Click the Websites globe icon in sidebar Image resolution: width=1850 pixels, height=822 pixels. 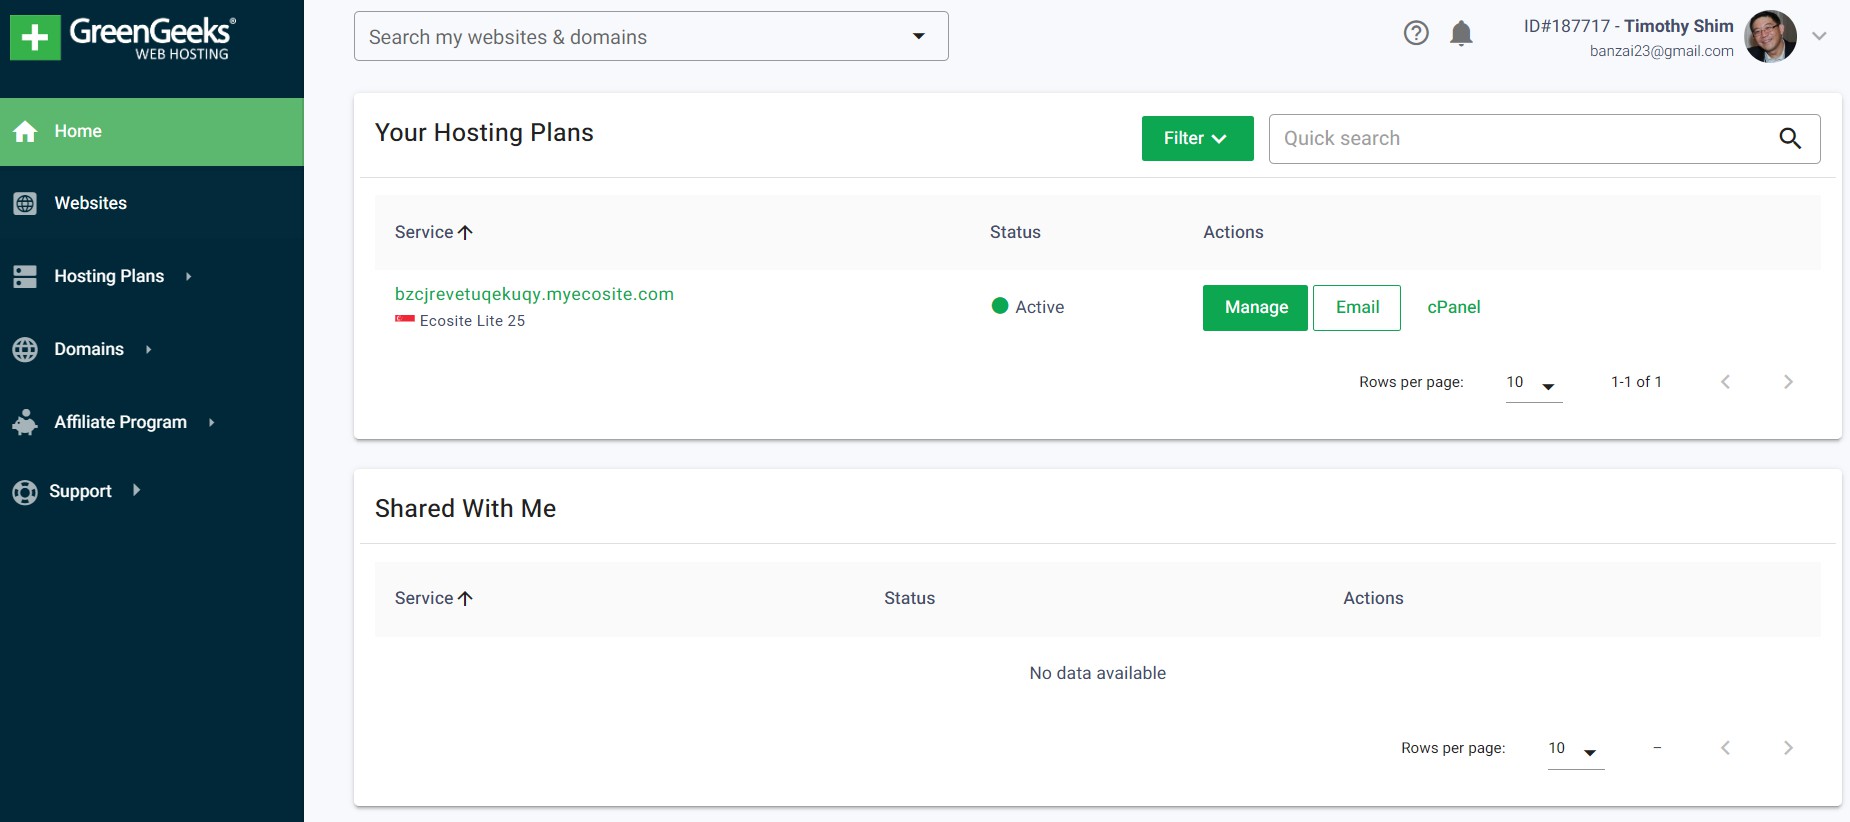(25, 204)
